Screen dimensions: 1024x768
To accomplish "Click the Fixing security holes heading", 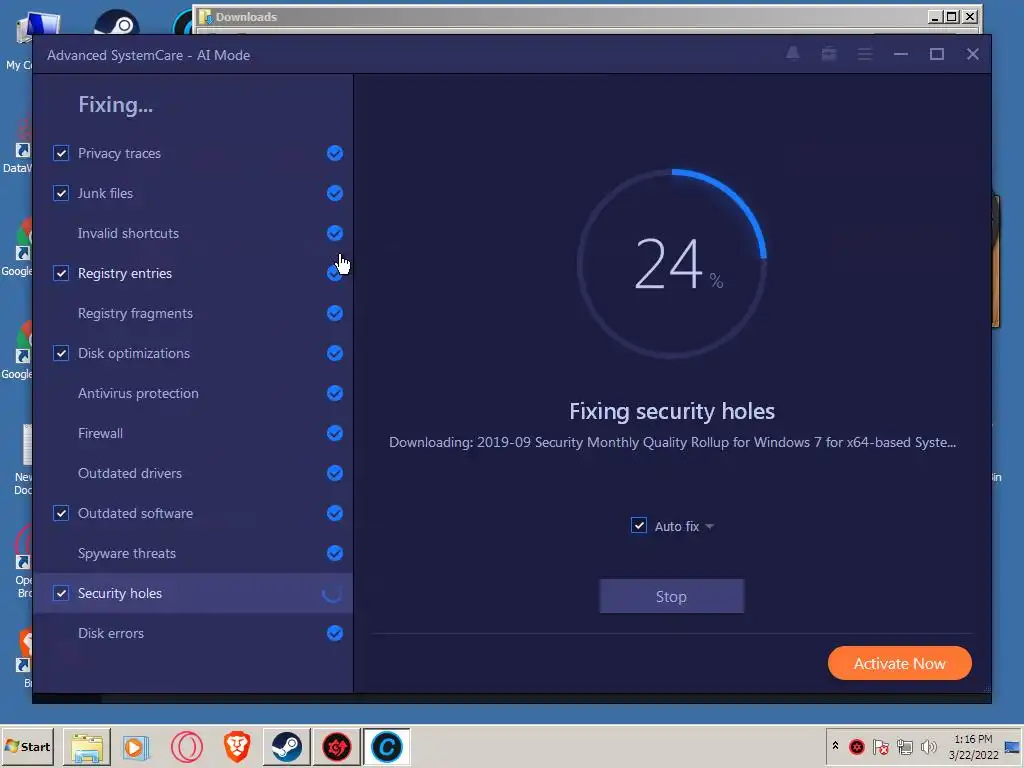I will point(672,411).
